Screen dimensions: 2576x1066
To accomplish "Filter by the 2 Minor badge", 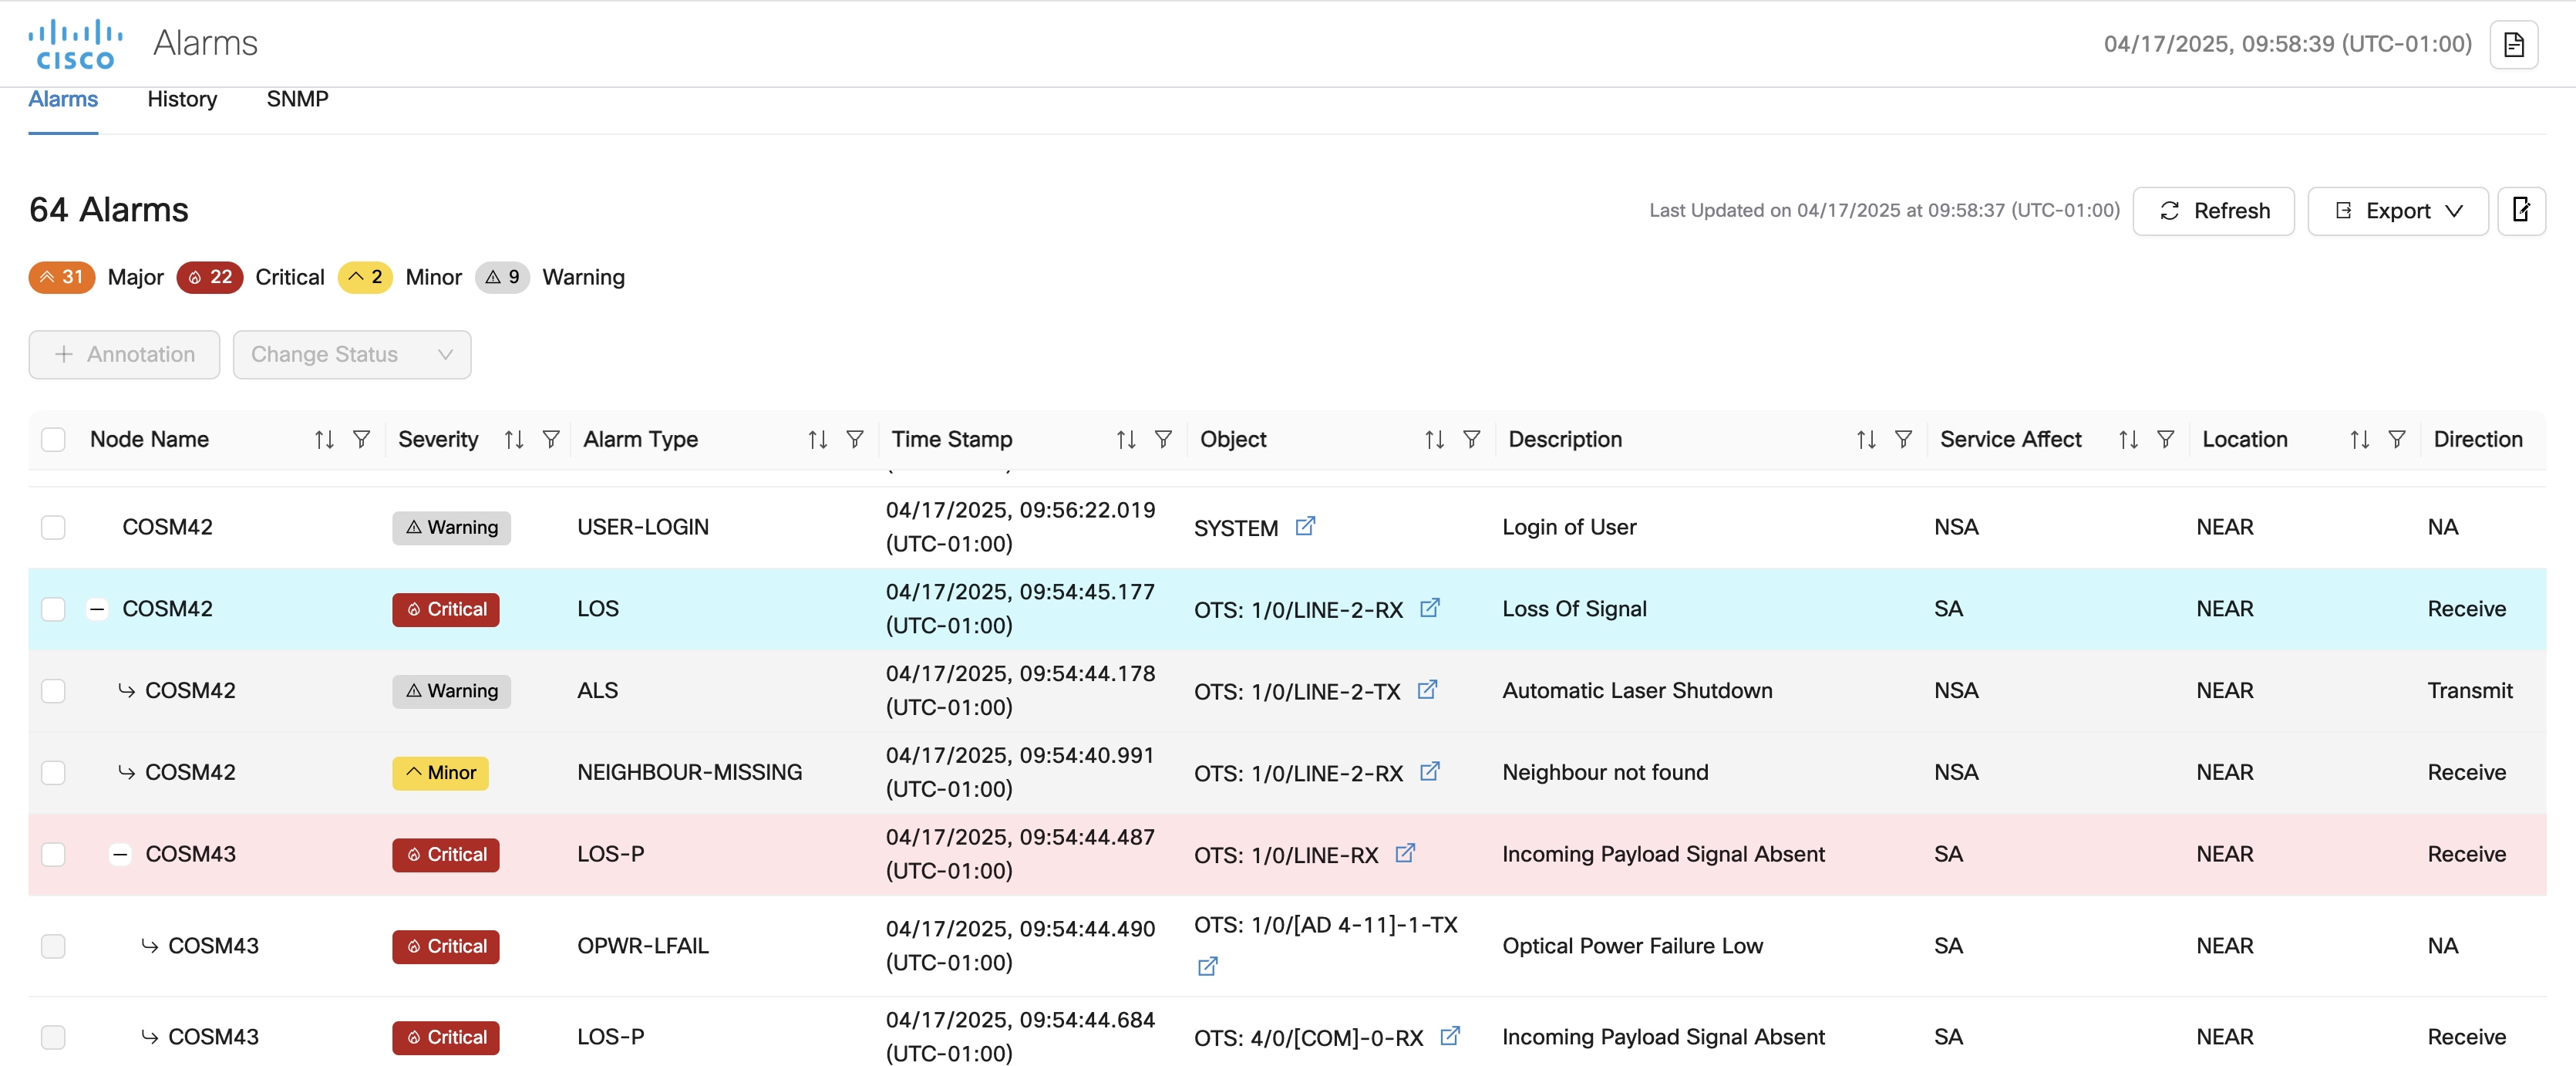I will click(x=365, y=277).
